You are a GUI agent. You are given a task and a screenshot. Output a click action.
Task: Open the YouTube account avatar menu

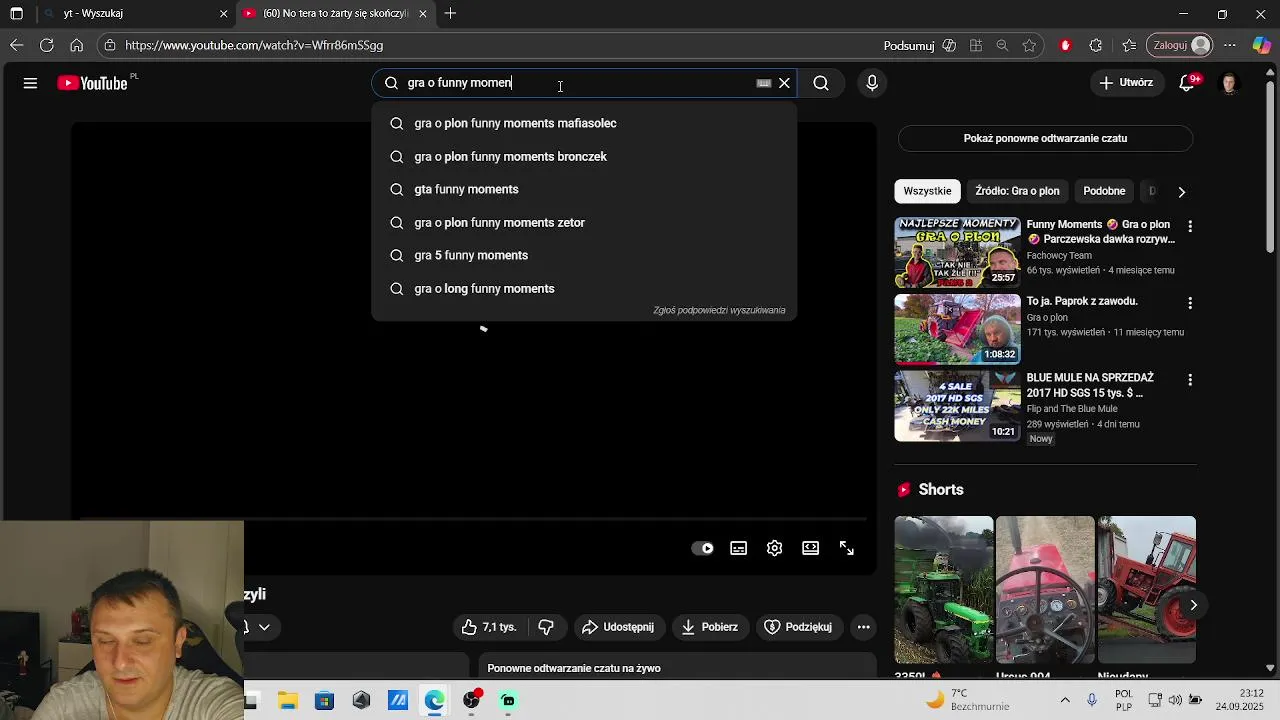tap(1230, 83)
